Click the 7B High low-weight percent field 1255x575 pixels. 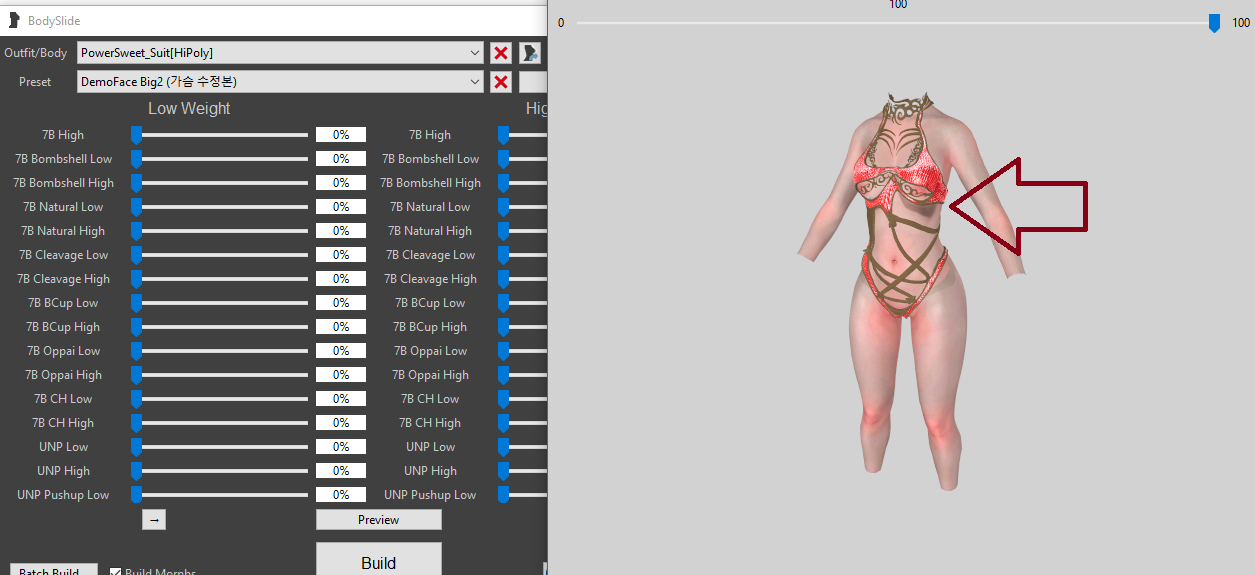click(341, 135)
